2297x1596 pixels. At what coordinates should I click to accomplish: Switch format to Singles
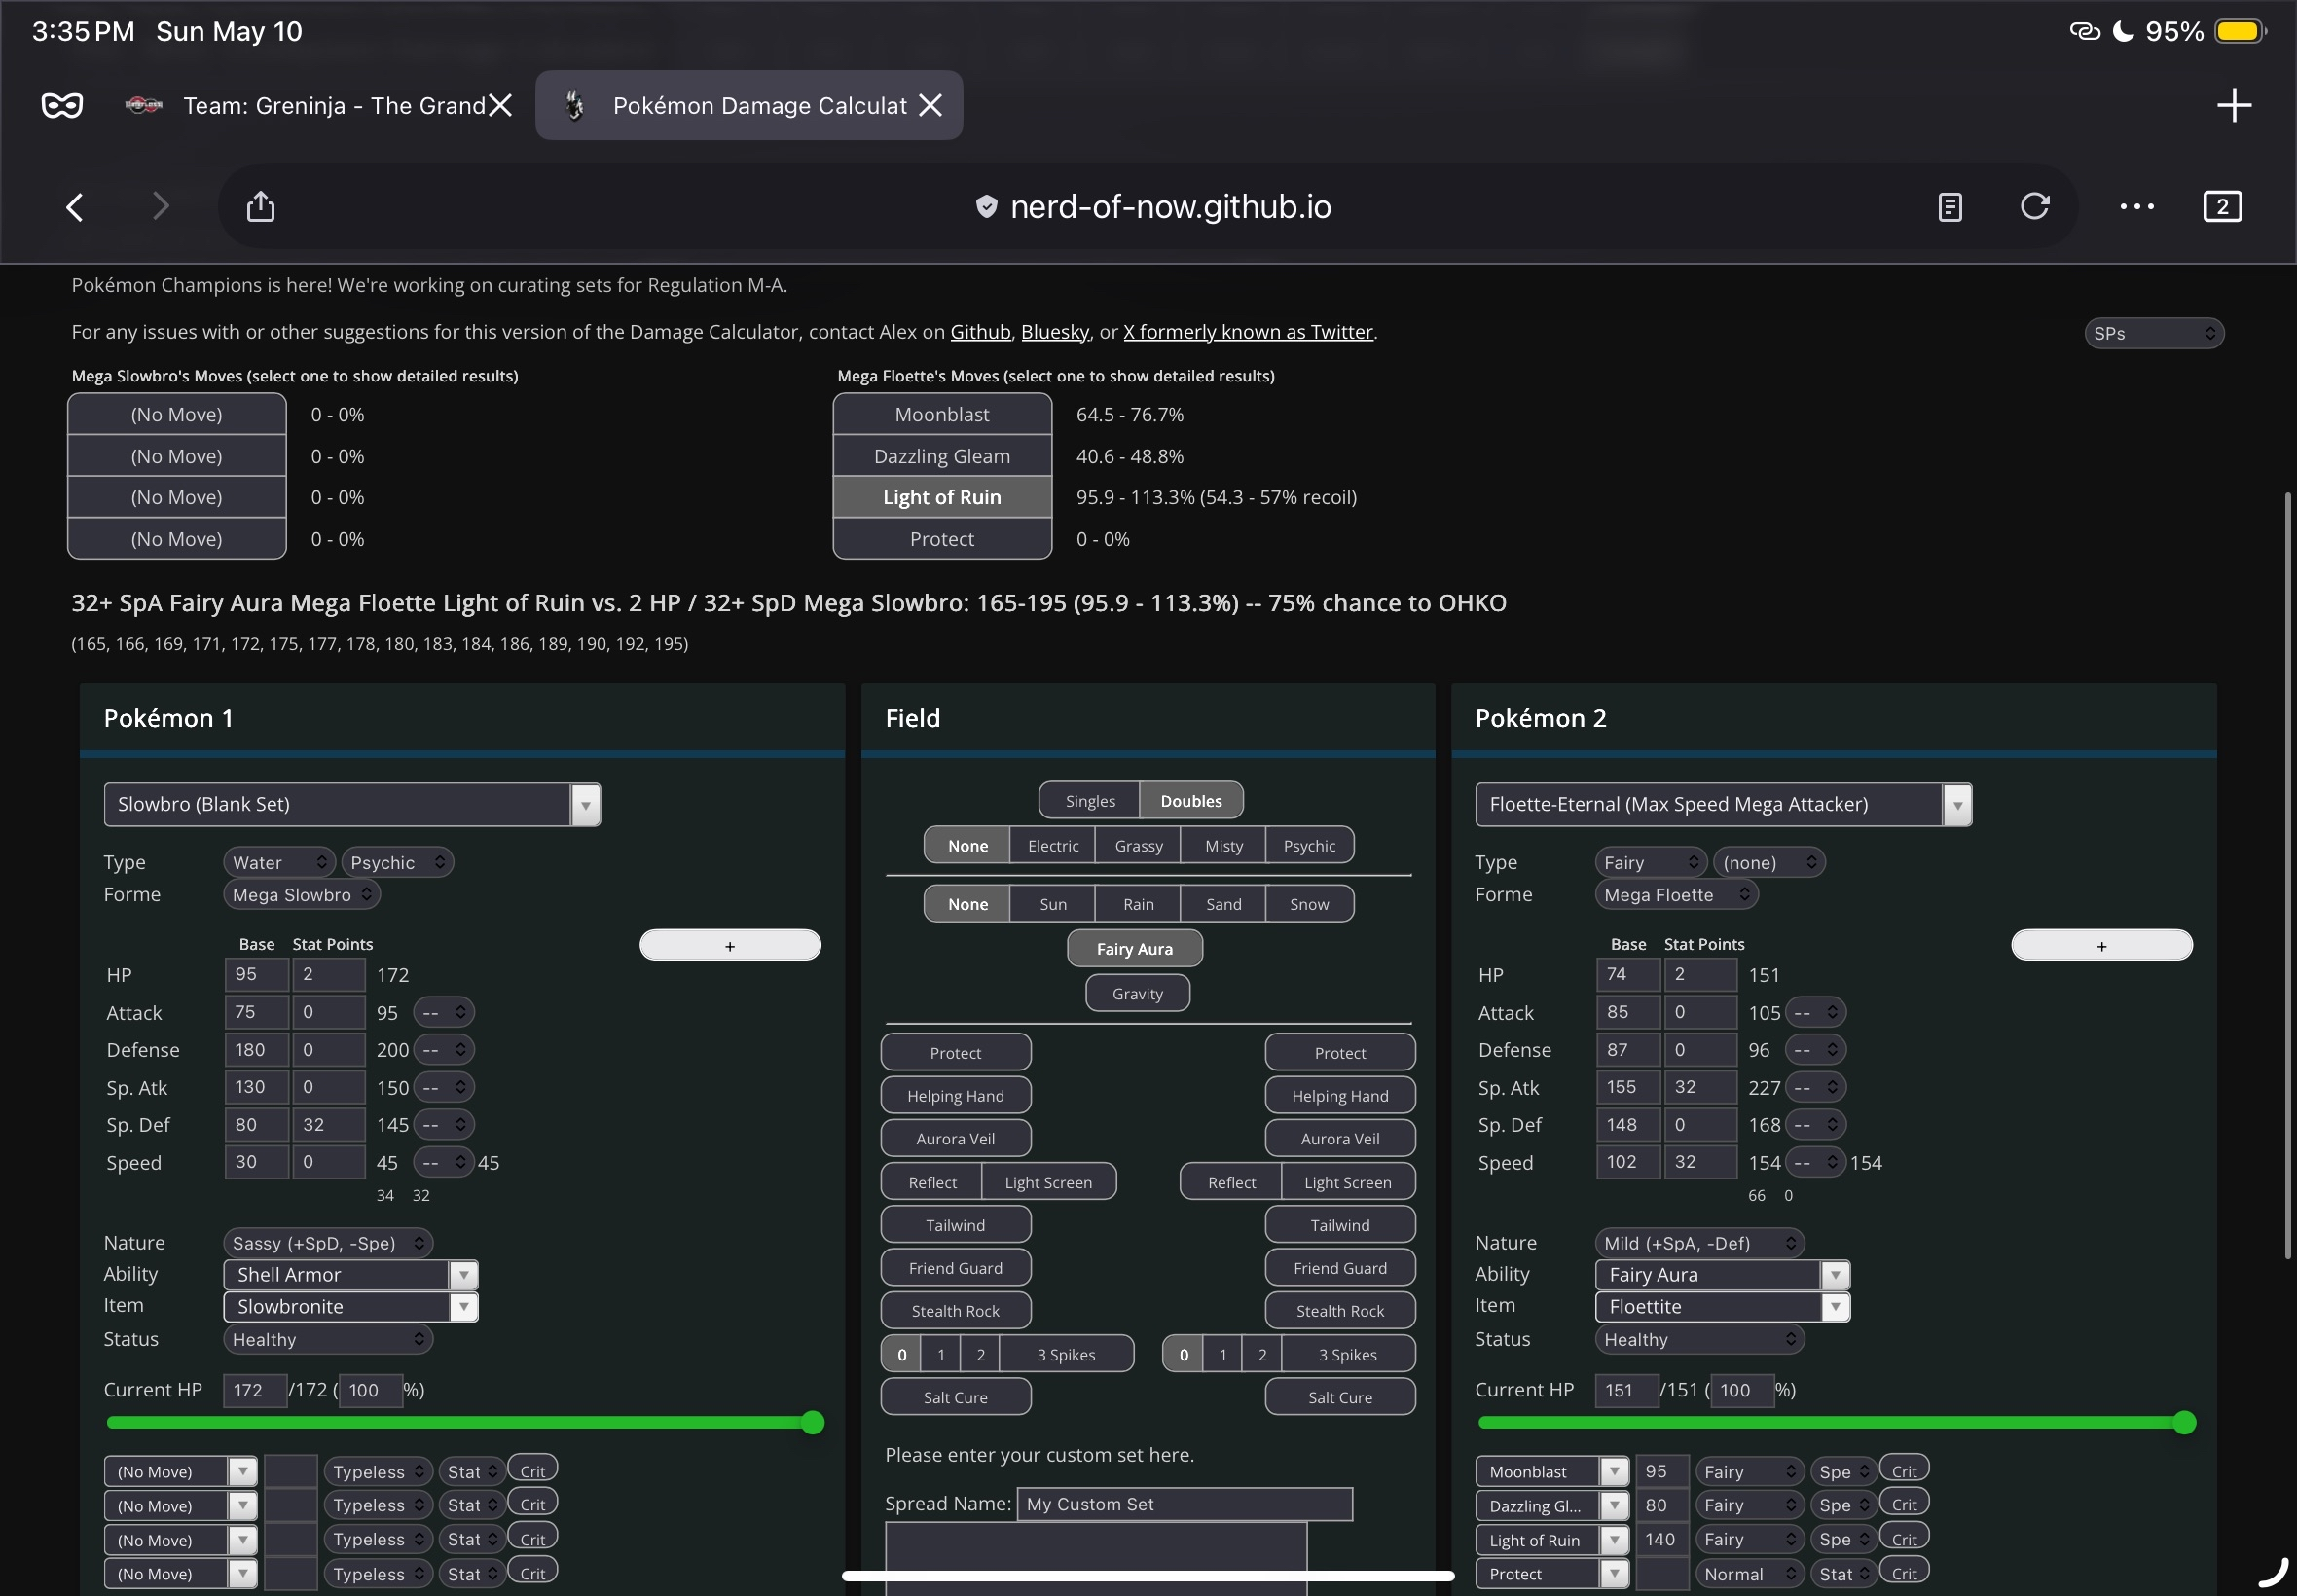[x=1090, y=801]
